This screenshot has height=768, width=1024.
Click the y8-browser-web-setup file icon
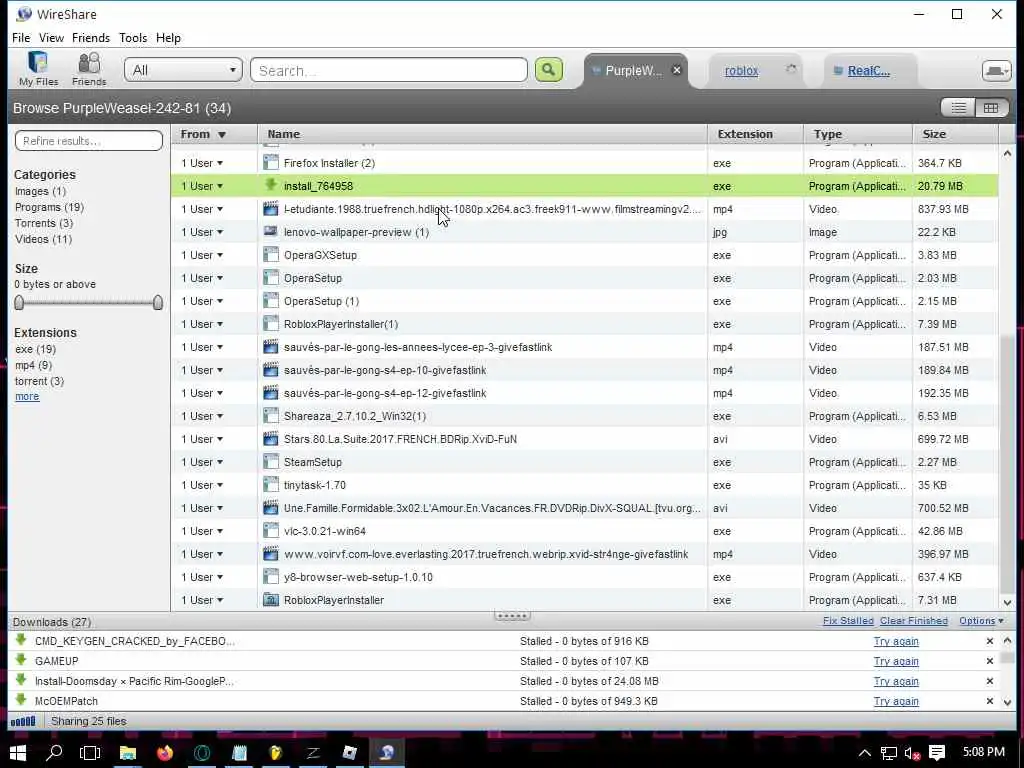coord(270,577)
